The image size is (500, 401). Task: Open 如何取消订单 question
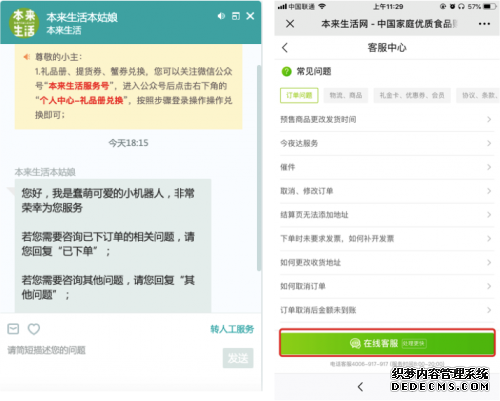click(387, 286)
